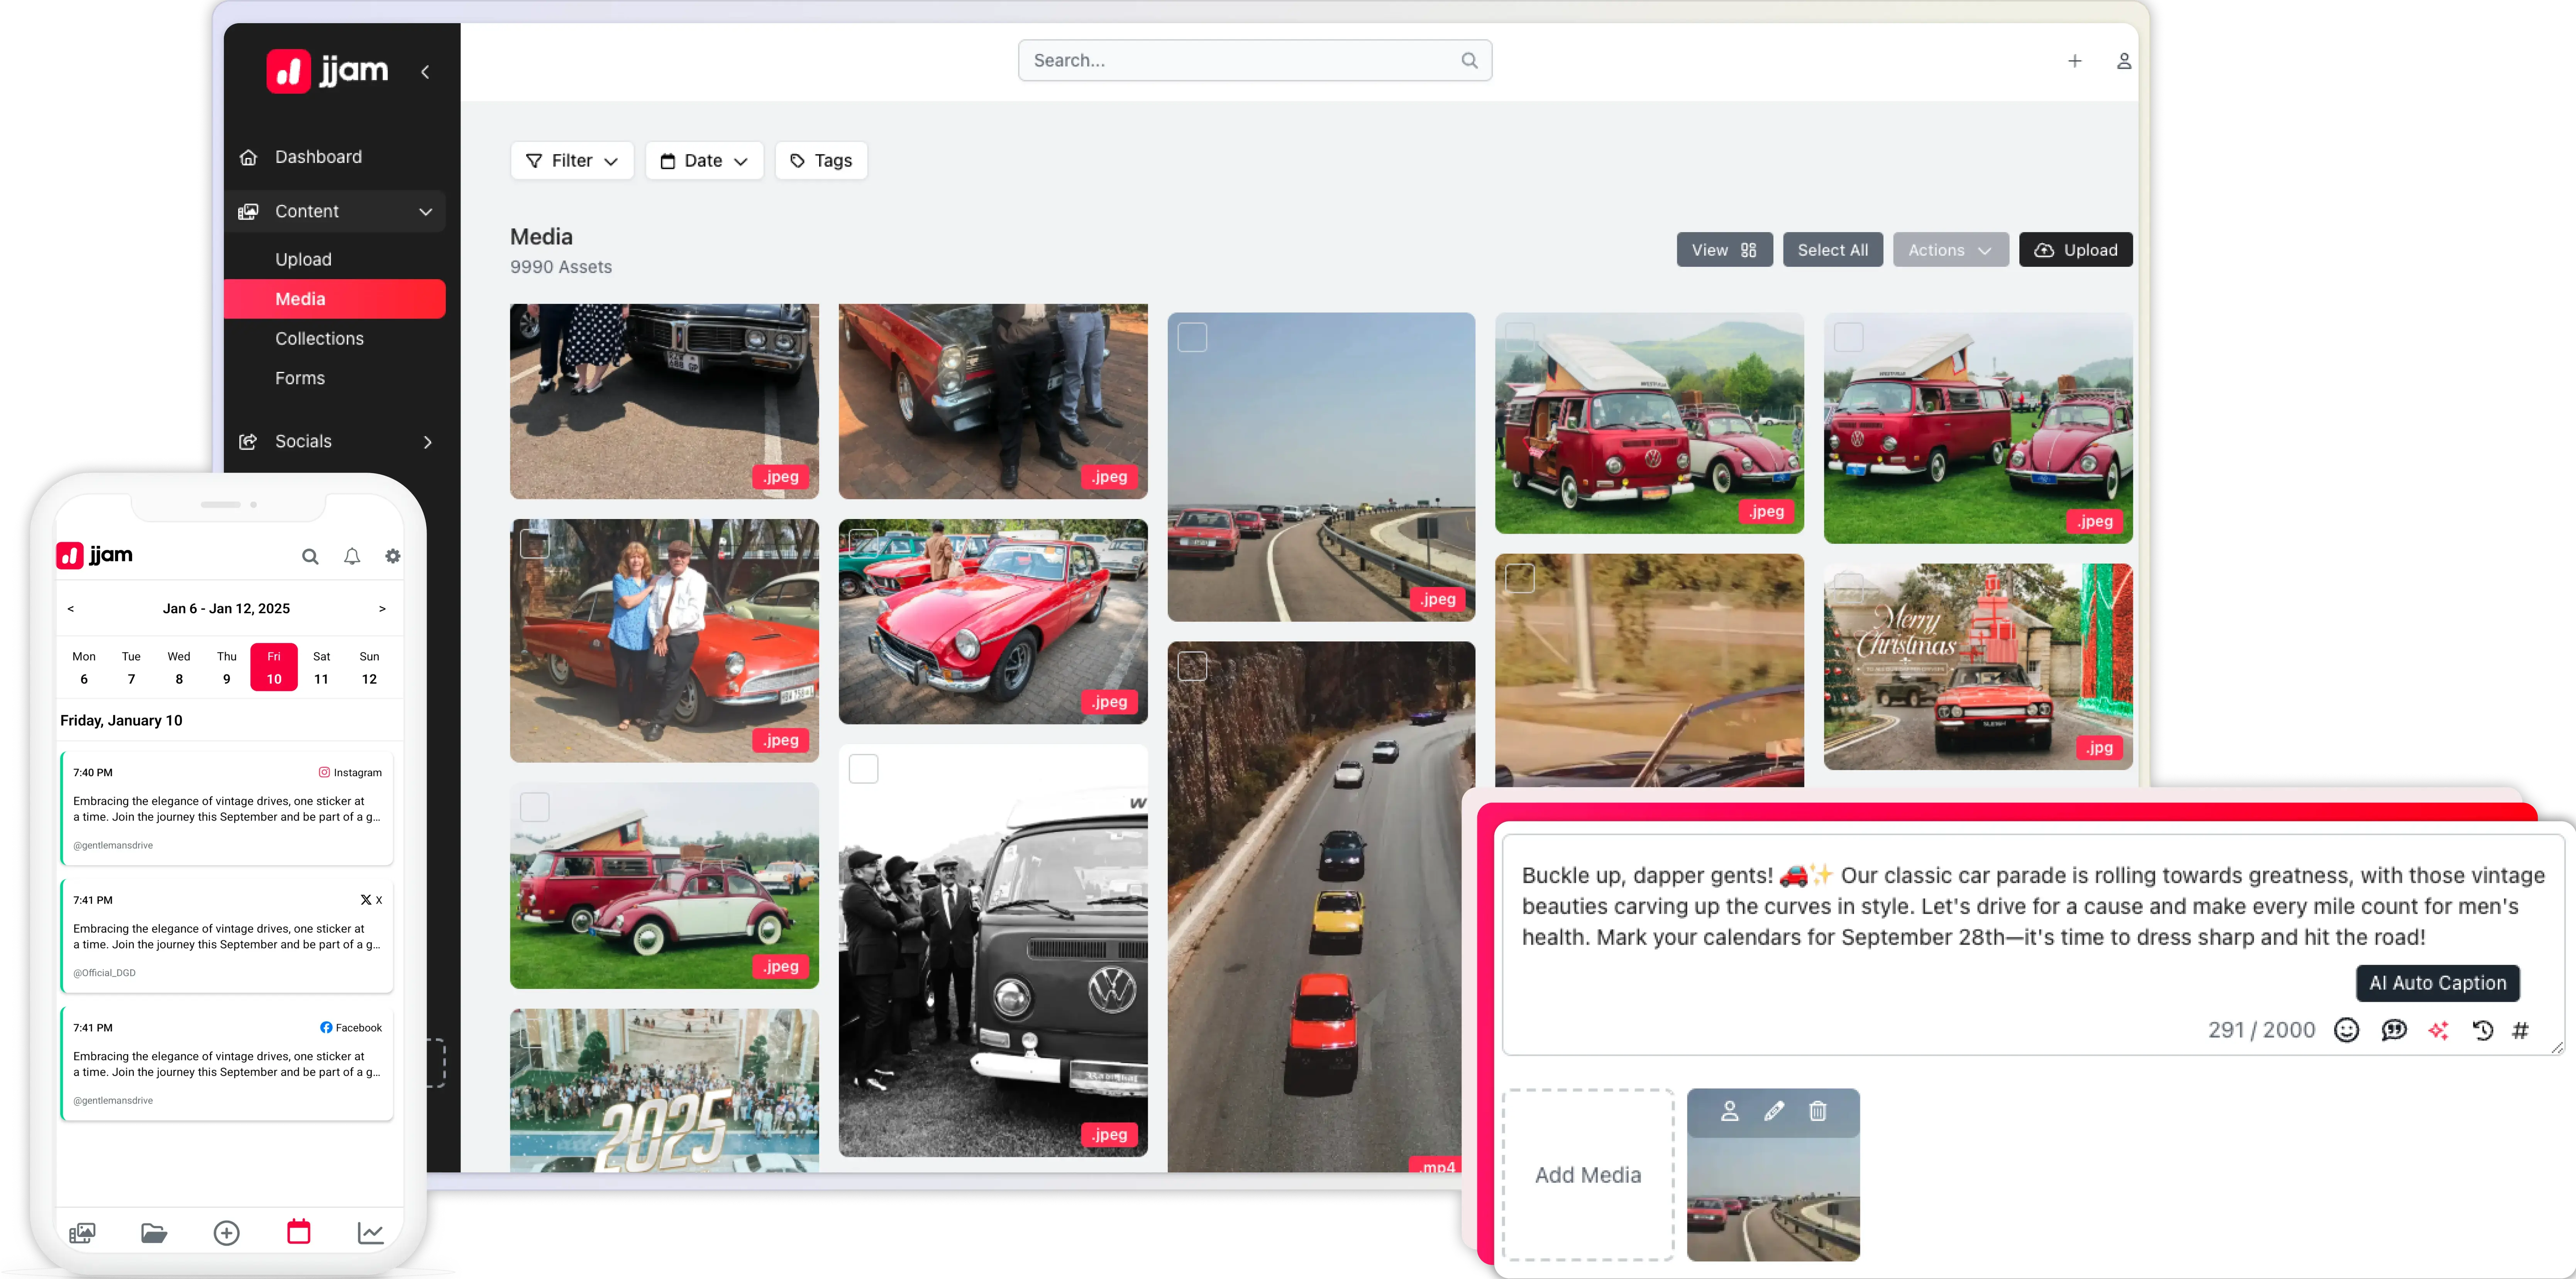Open Upload in the sidebar

click(303, 260)
